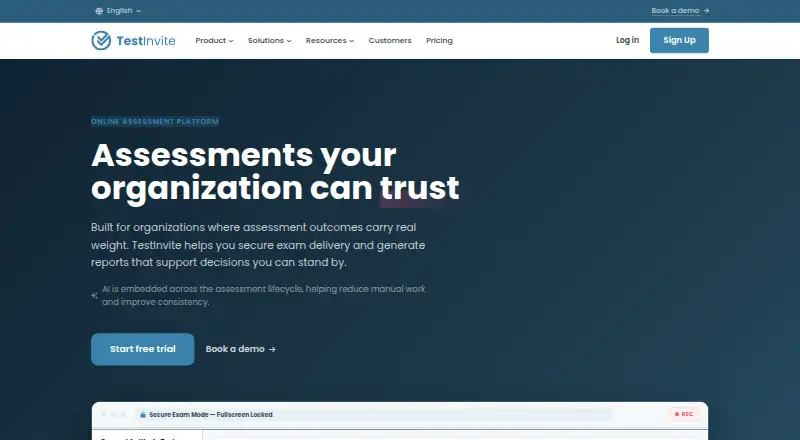Click the 'AI is embedded across' note text

coord(263,296)
